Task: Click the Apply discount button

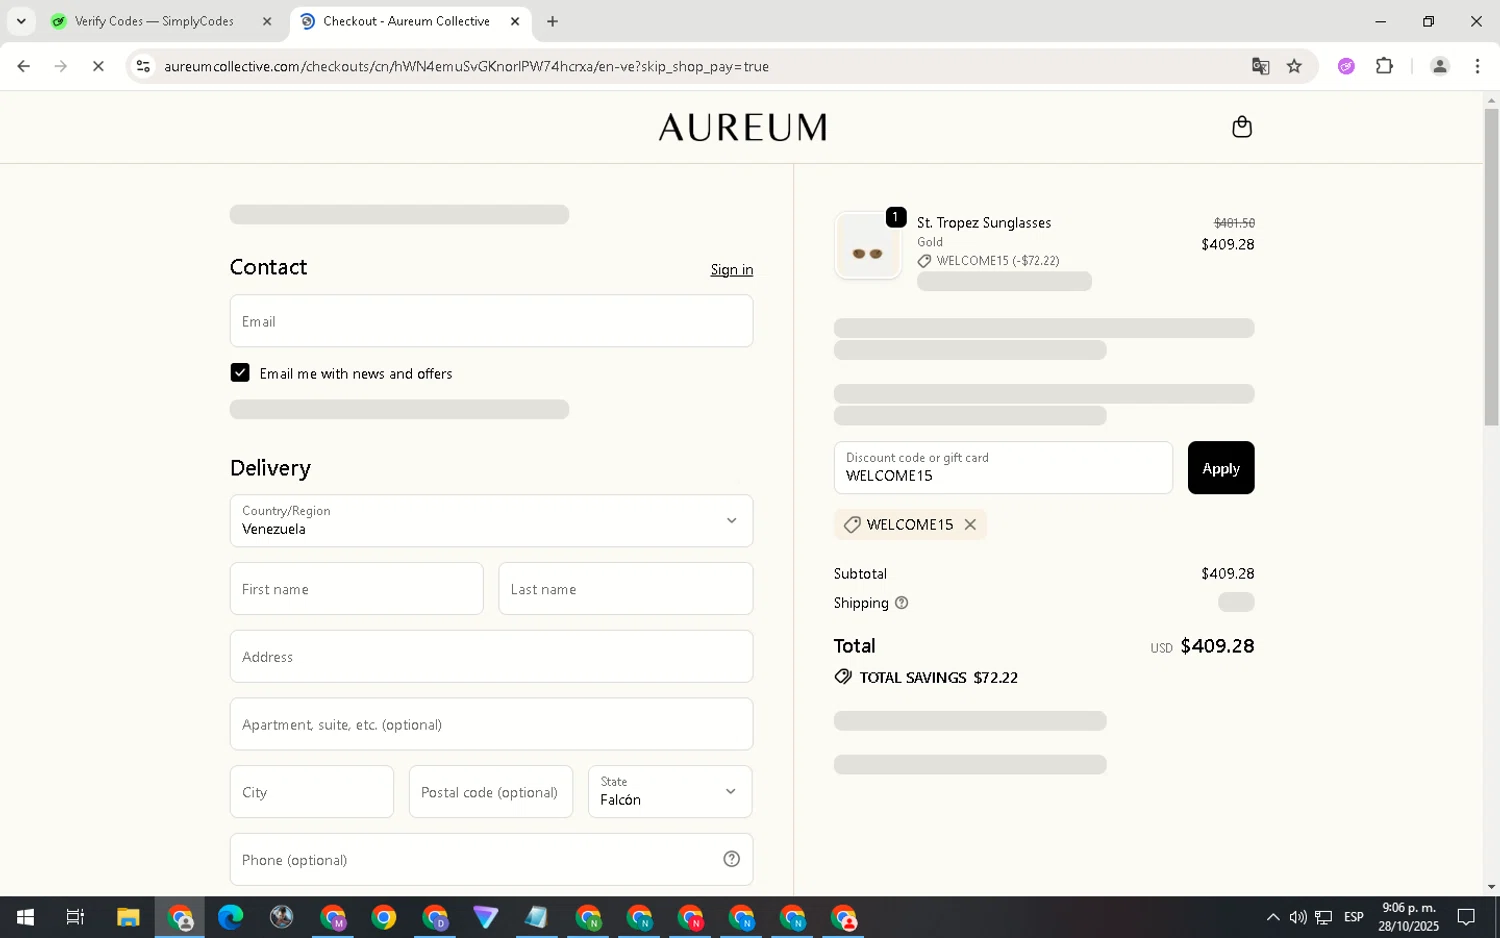Action: coord(1221,468)
